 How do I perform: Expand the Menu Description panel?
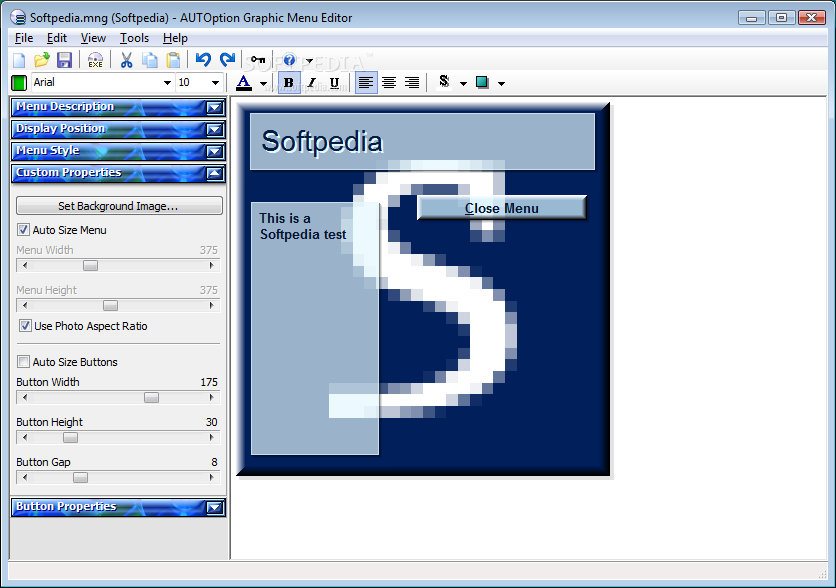click(215, 108)
